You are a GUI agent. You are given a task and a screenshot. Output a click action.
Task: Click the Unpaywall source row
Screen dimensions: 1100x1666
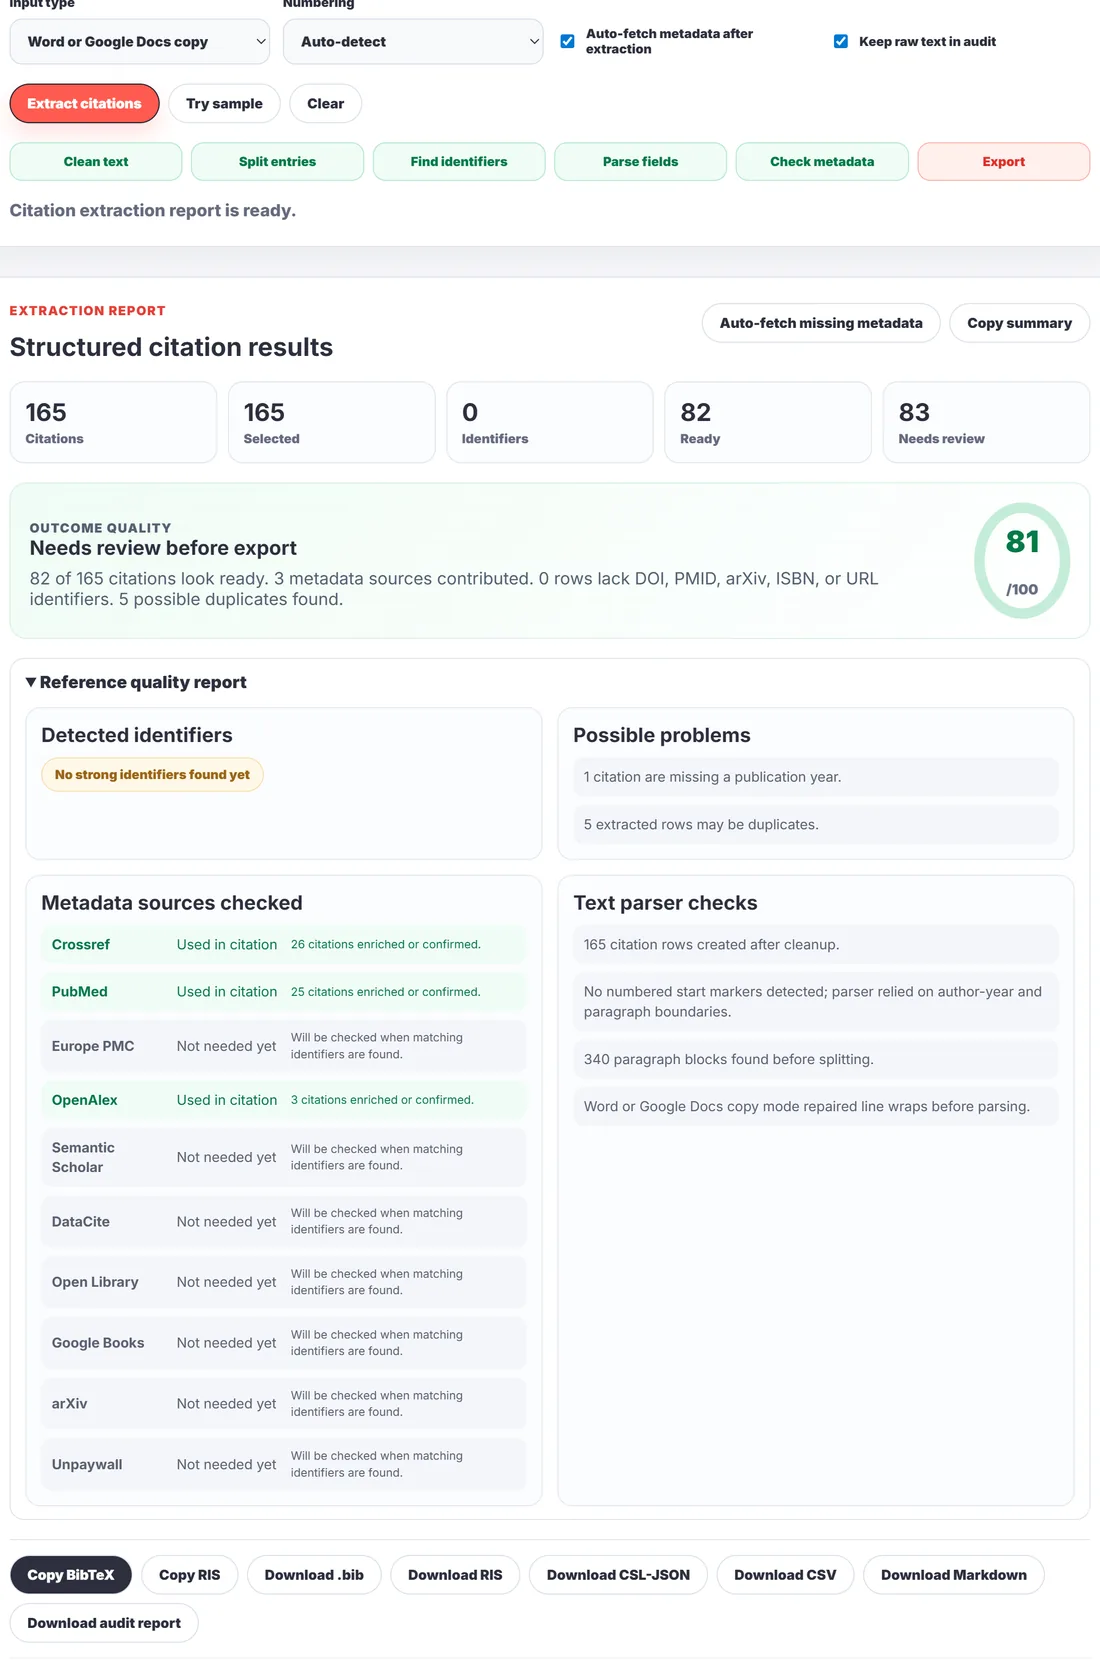(284, 1465)
